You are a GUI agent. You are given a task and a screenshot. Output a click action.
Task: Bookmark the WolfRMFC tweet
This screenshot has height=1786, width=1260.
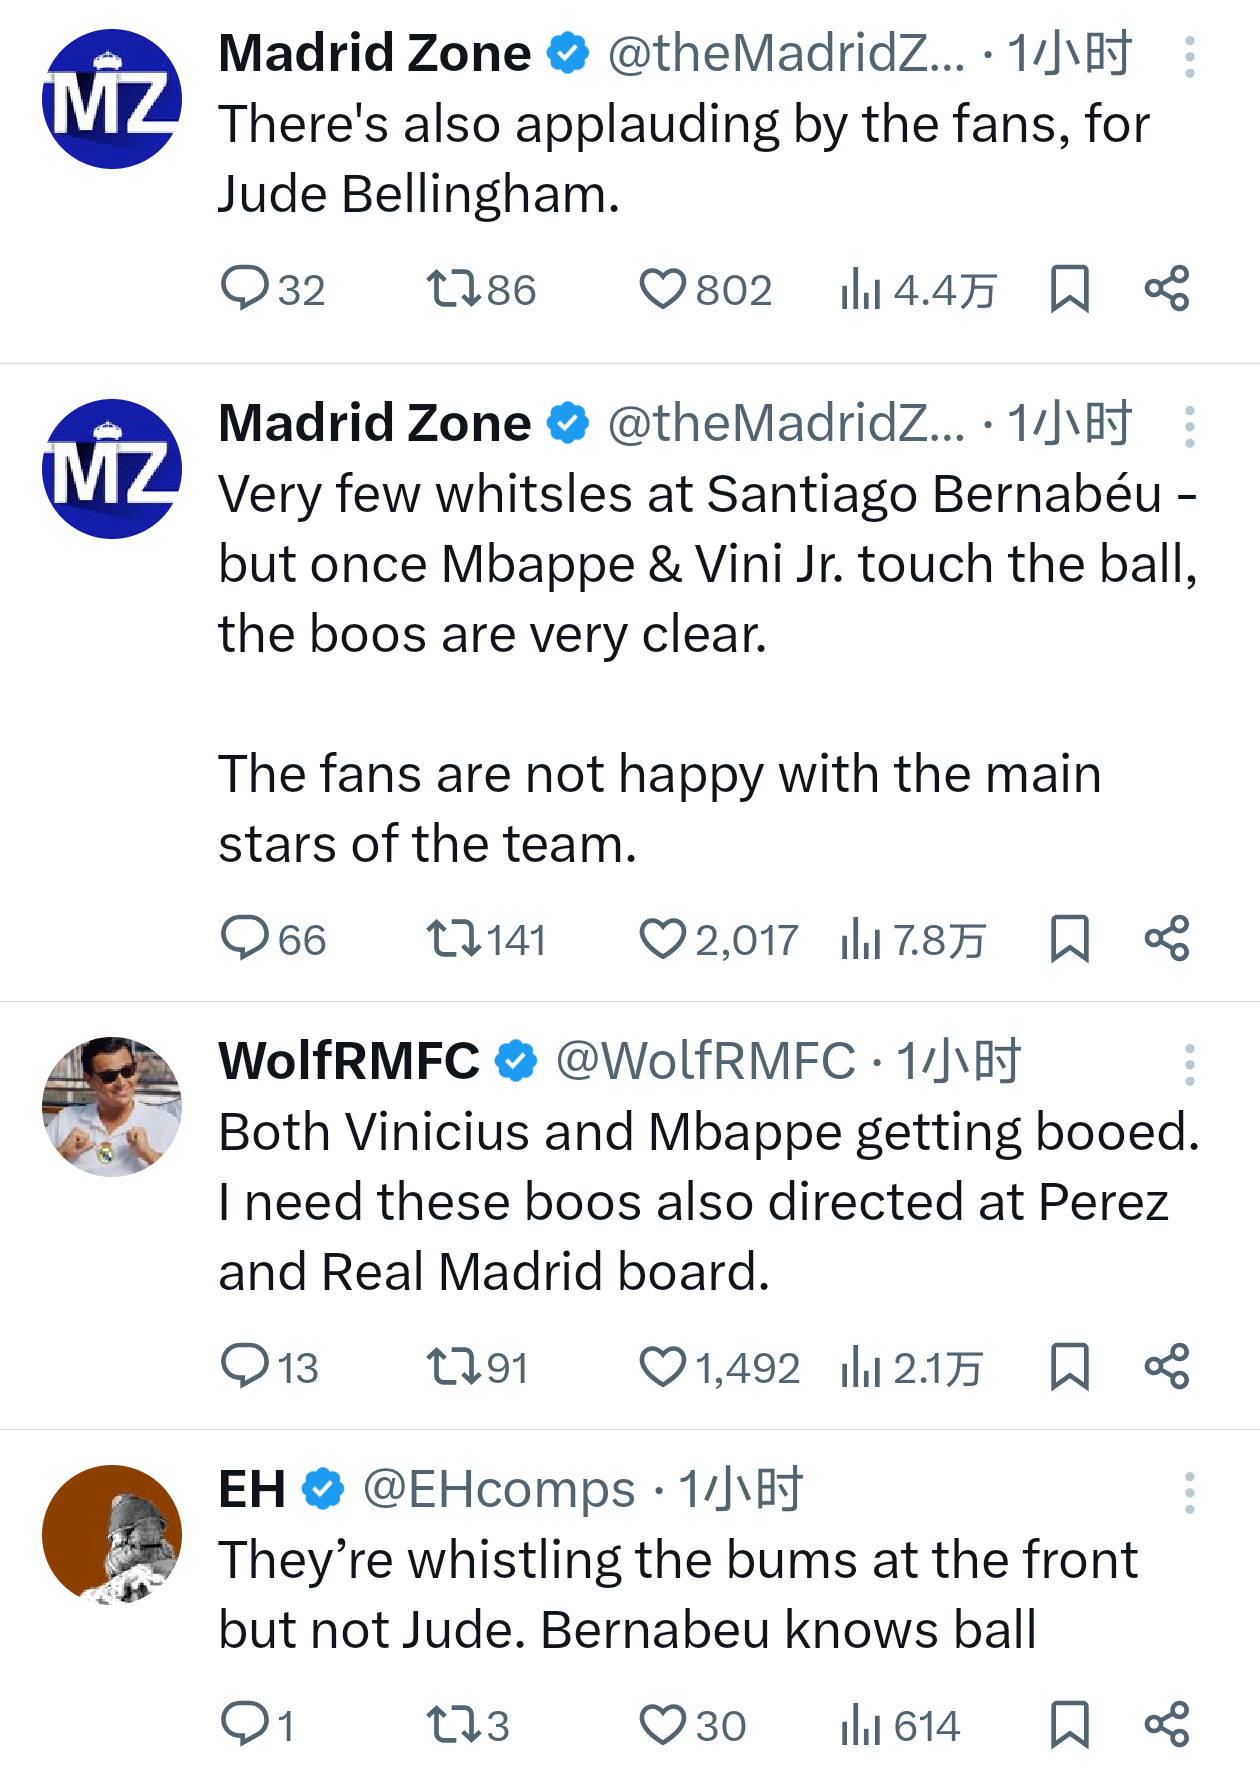(1069, 1367)
